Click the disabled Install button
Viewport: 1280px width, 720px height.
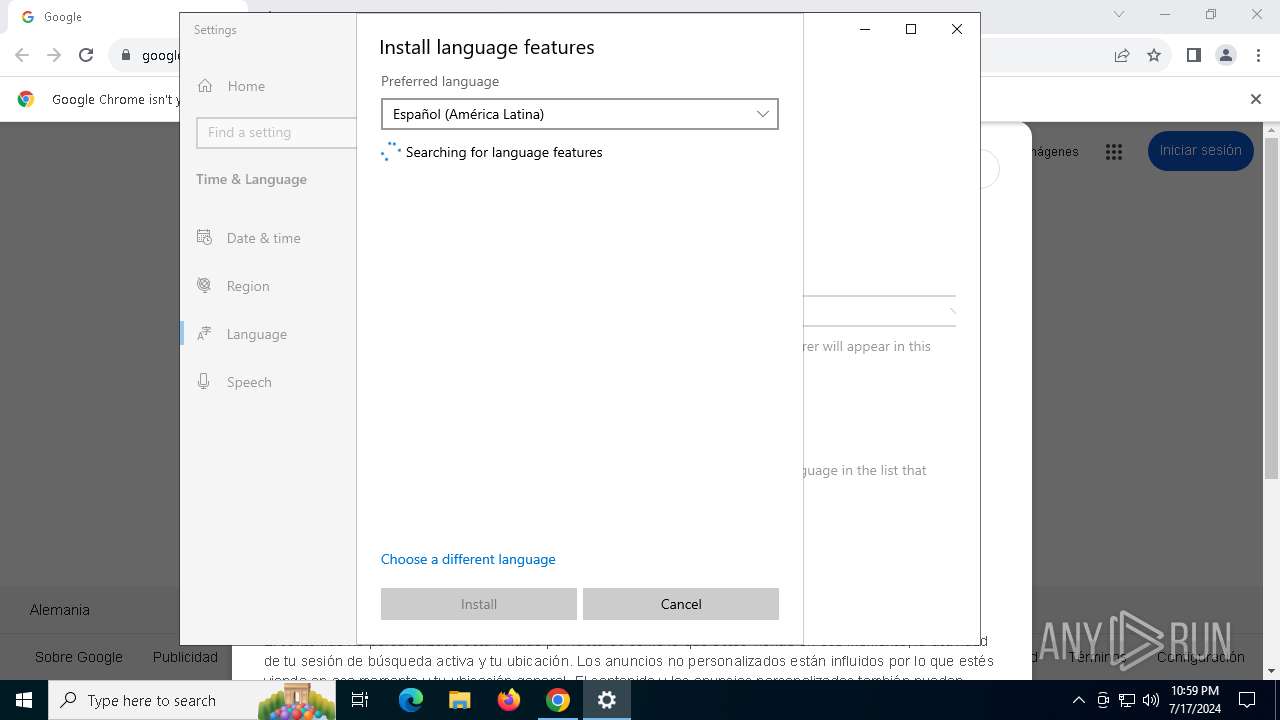479,604
